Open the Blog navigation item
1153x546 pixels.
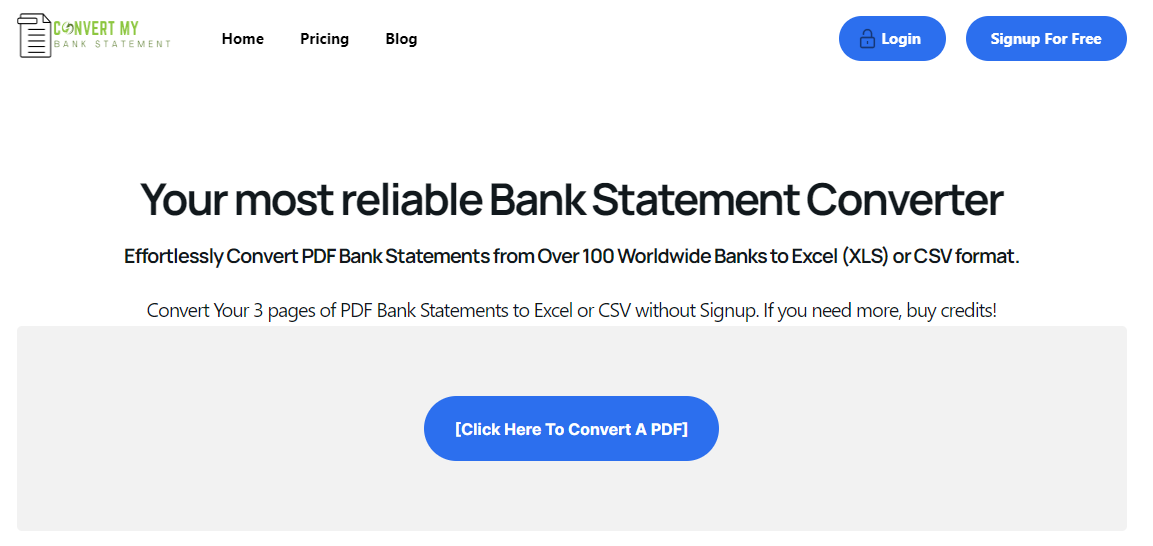[x=401, y=39]
